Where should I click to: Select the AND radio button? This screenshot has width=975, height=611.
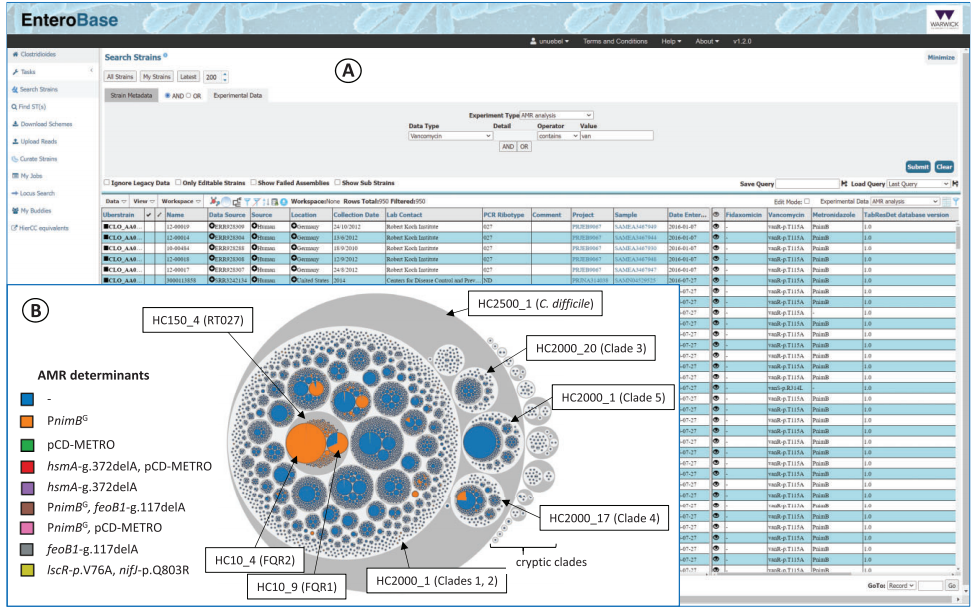(168, 96)
